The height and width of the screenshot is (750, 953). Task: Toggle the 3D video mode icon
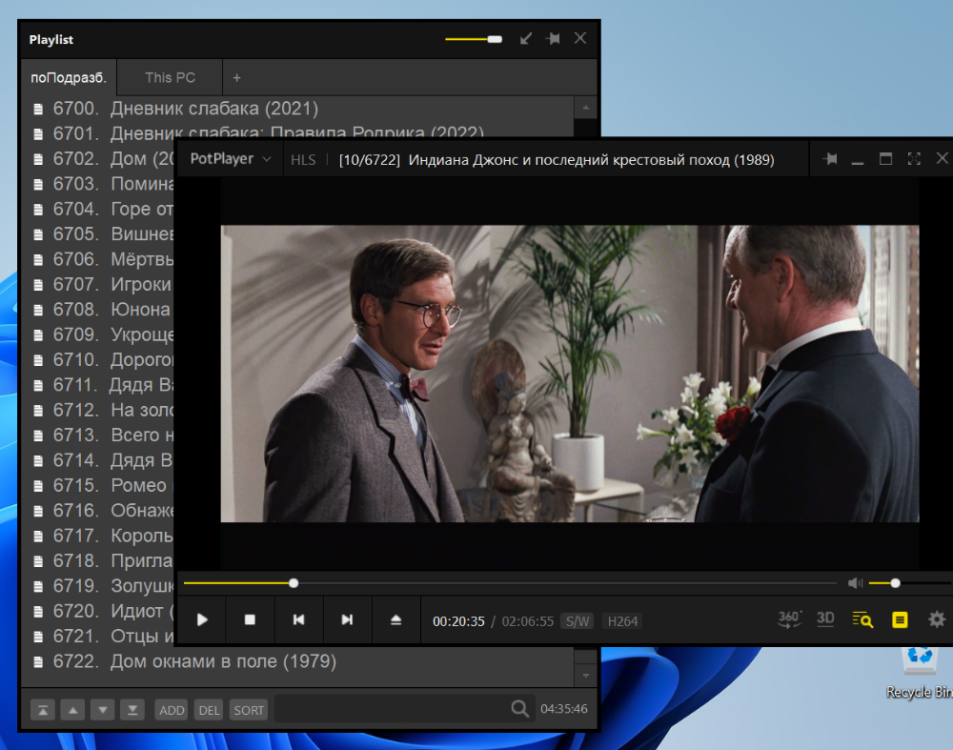click(x=825, y=619)
